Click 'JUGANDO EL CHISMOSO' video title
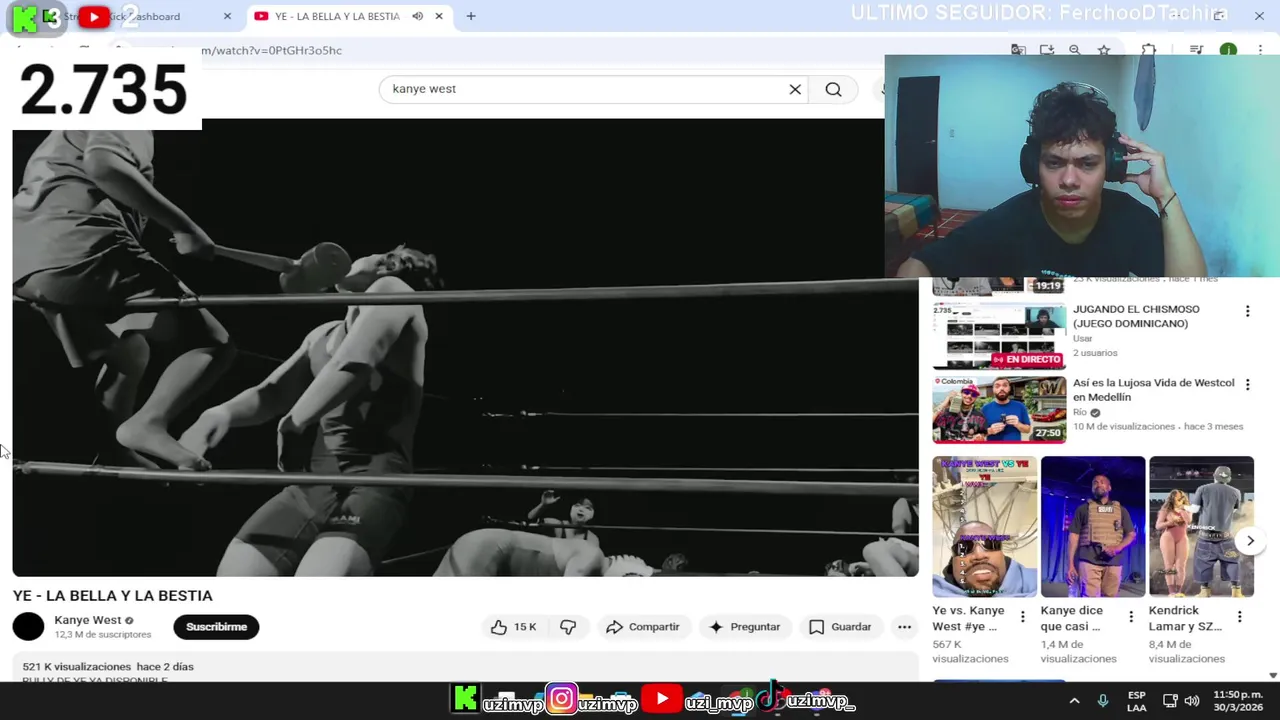The width and height of the screenshot is (1280, 720). click(x=1136, y=316)
